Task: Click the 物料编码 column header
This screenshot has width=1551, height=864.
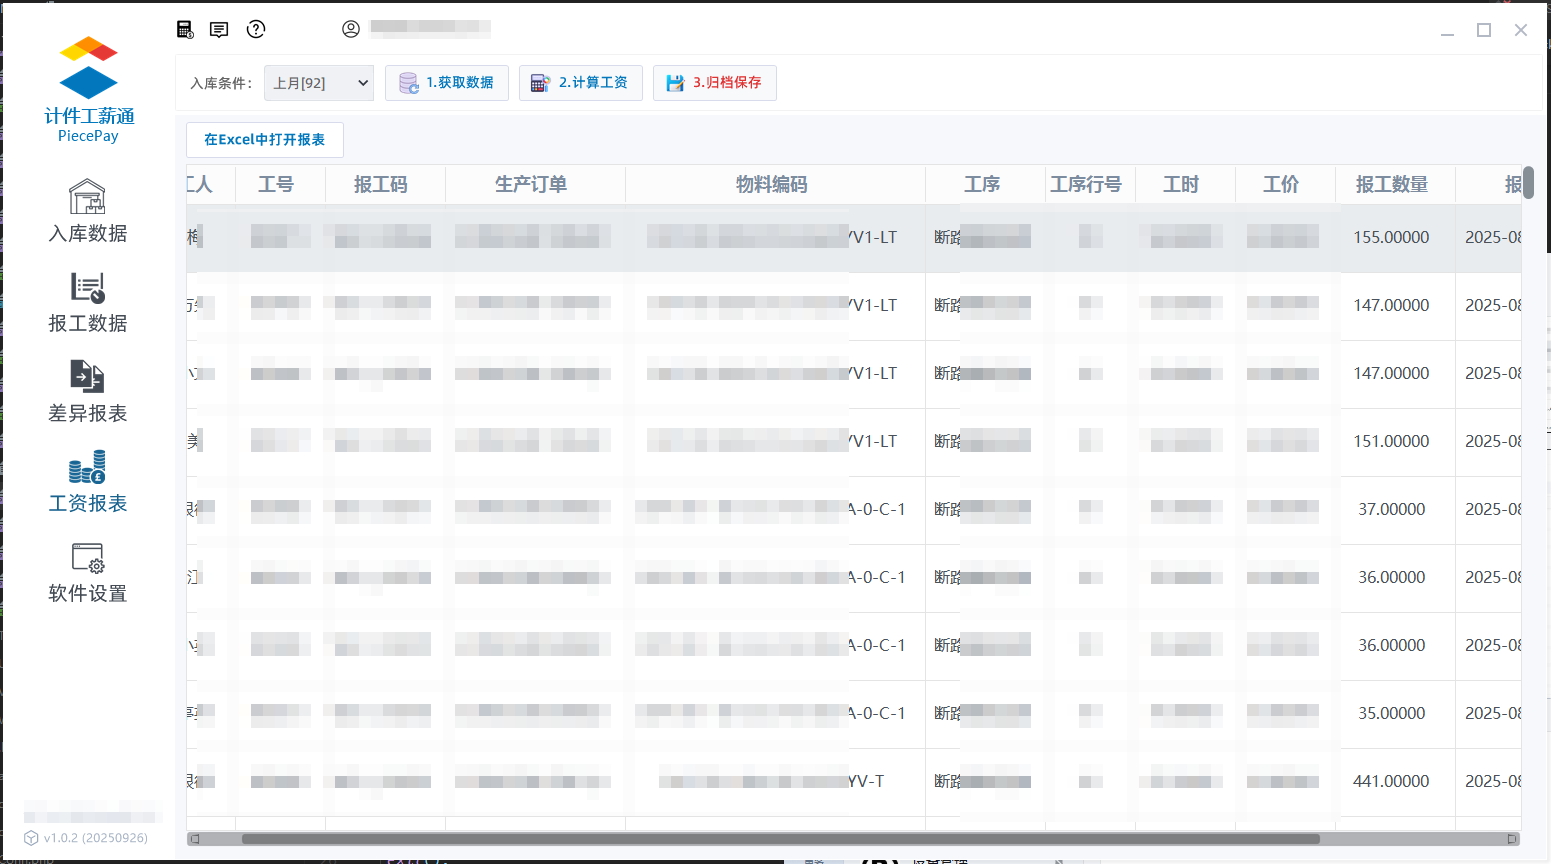Action: click(x=771, y=185)
